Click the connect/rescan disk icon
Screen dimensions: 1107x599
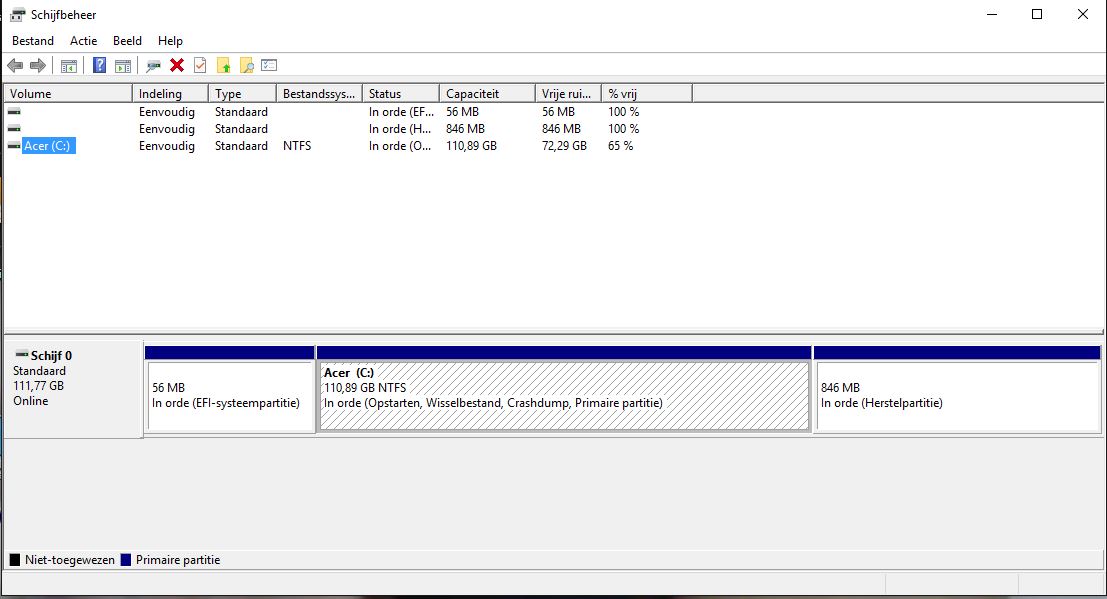(x=153, y=66)
